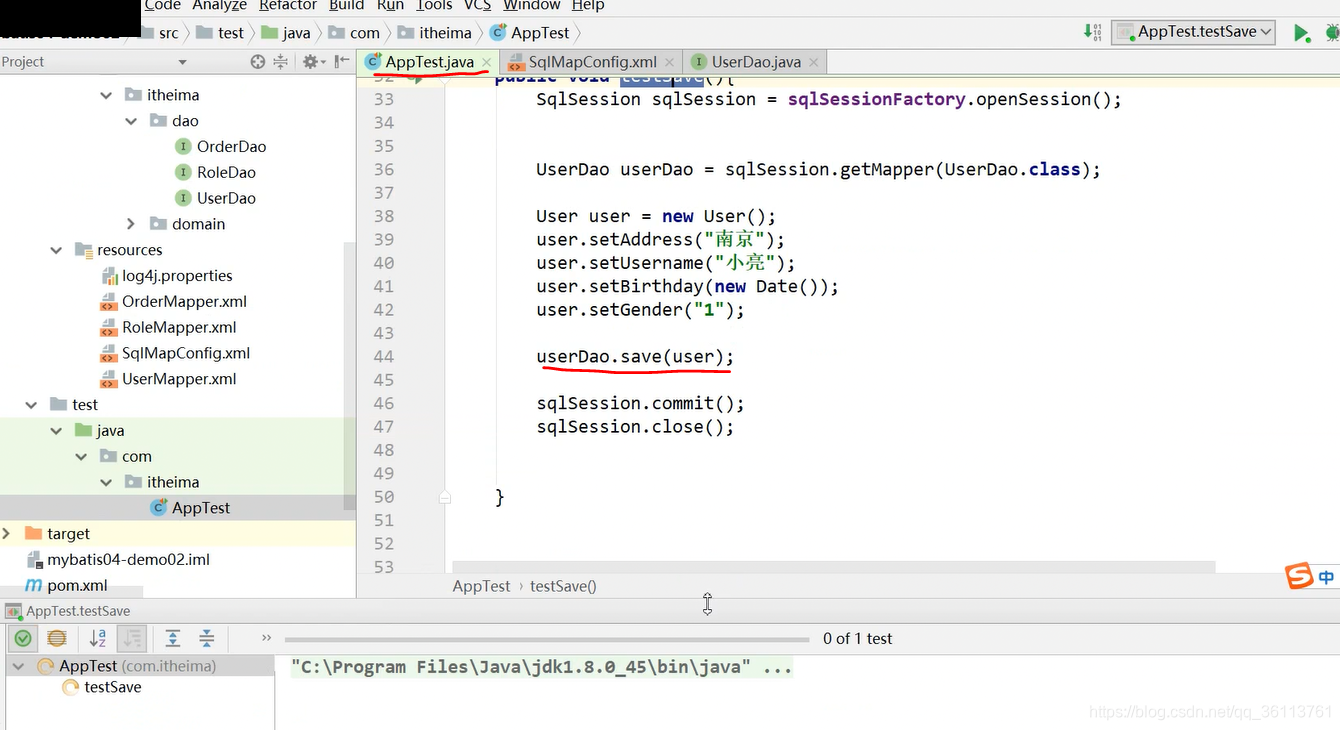Expand the target folder

7,534
